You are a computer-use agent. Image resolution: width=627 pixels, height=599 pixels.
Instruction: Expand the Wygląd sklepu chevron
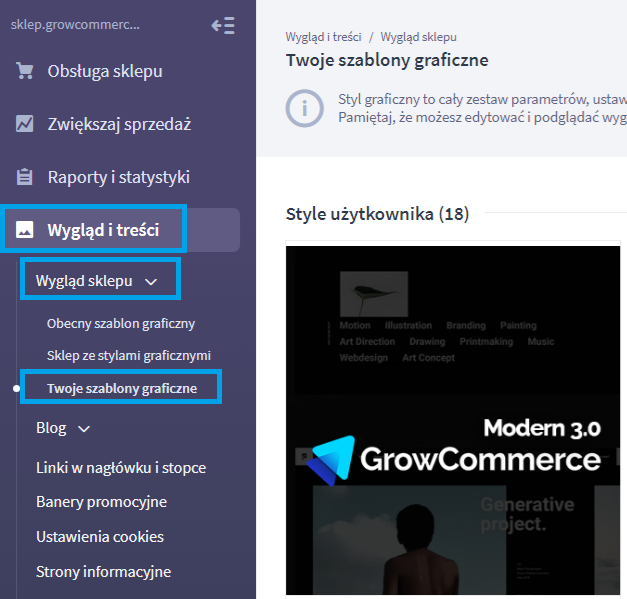coord(151,282)
